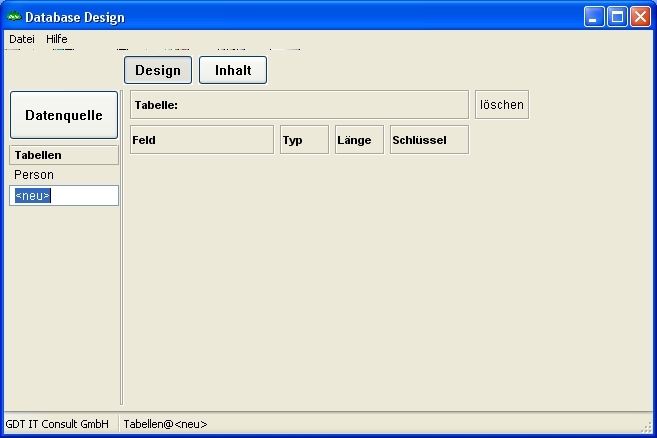Select the Person table in the list
Screen dimensions: 657x438
click(35, 175)
